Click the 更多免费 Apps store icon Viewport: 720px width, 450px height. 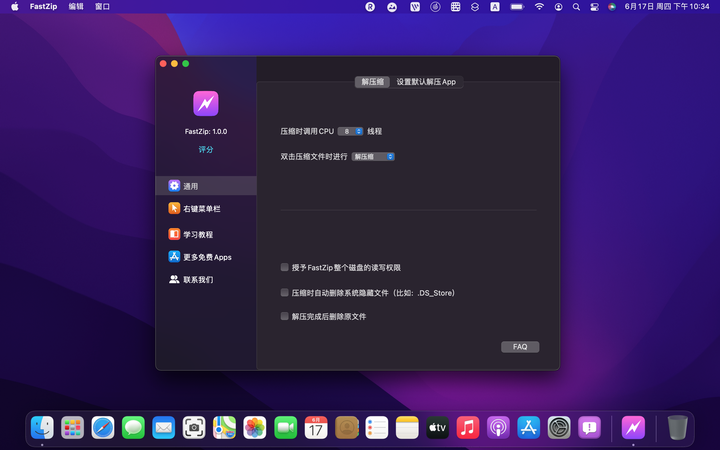[x=174, y=256]
